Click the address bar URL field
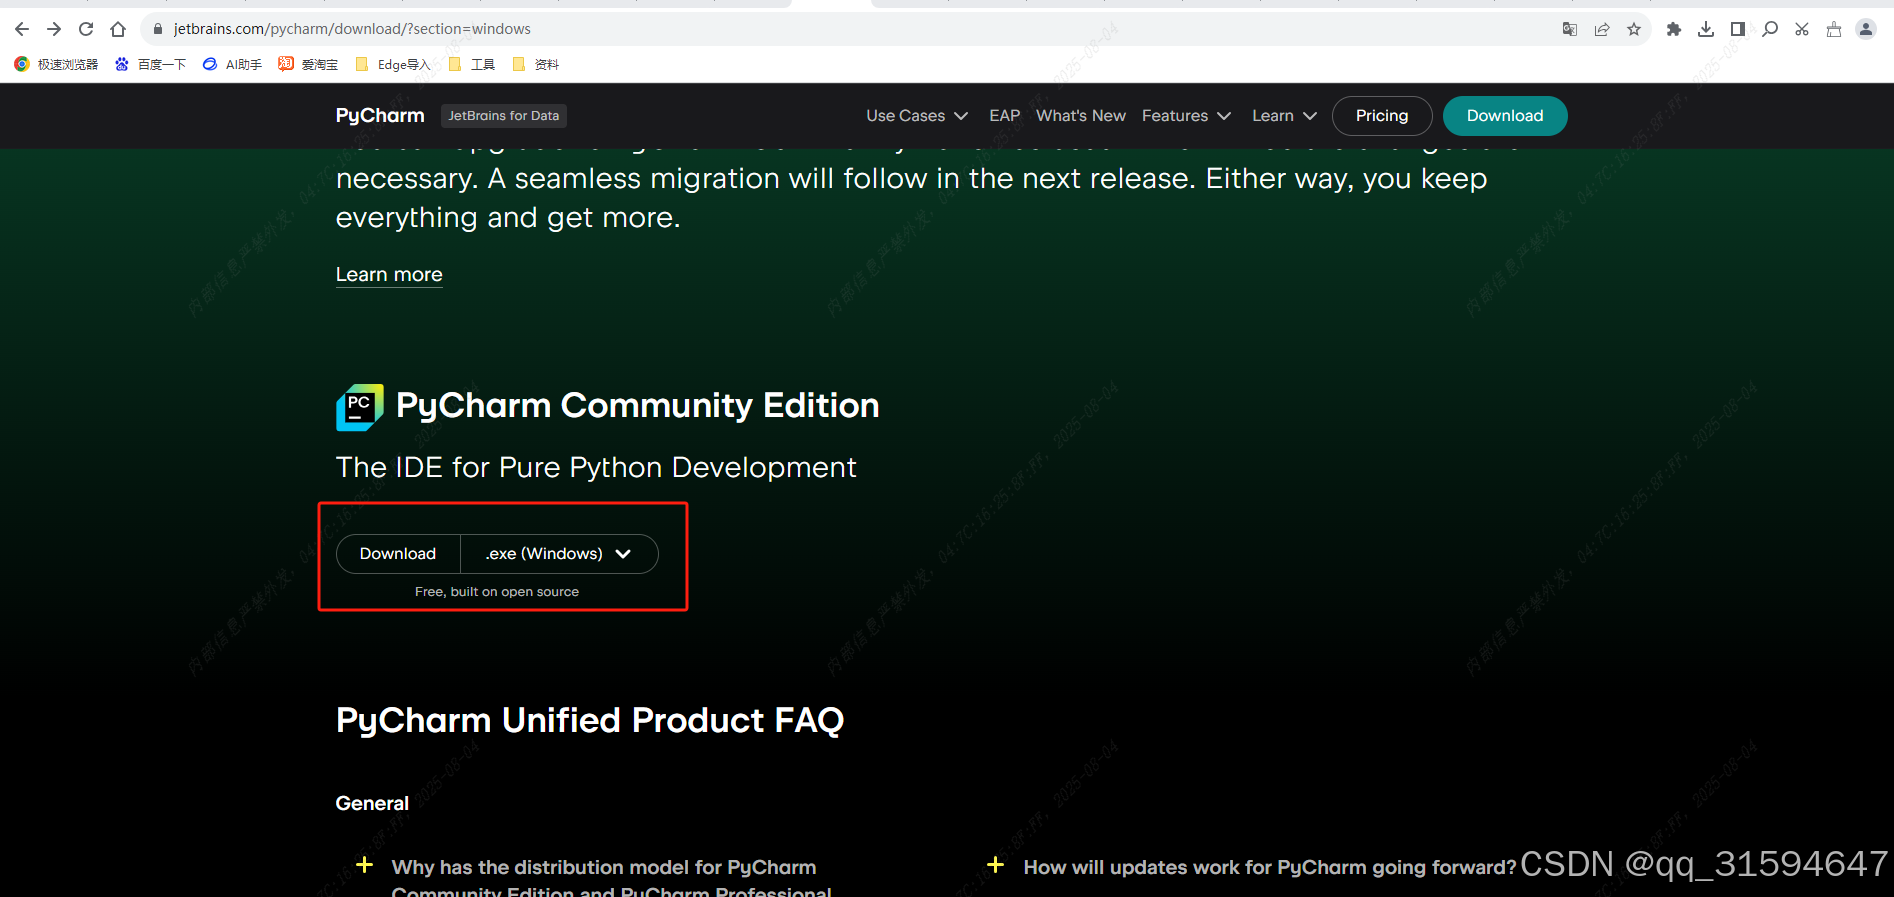The width and height of the screenshot is (1894, 897). [x=850, y=29]
